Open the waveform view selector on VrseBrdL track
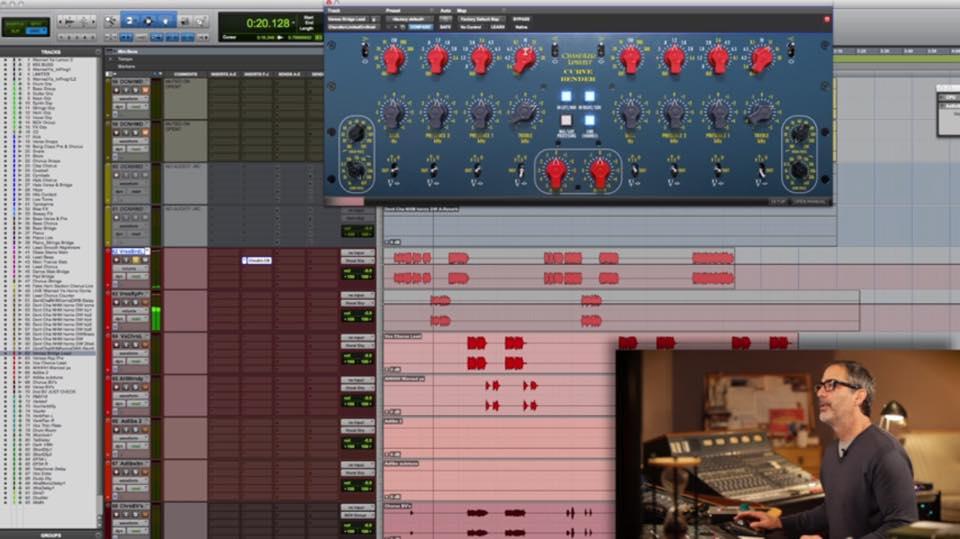Viewport: 960px width, 539px height. tap(130, 269)
